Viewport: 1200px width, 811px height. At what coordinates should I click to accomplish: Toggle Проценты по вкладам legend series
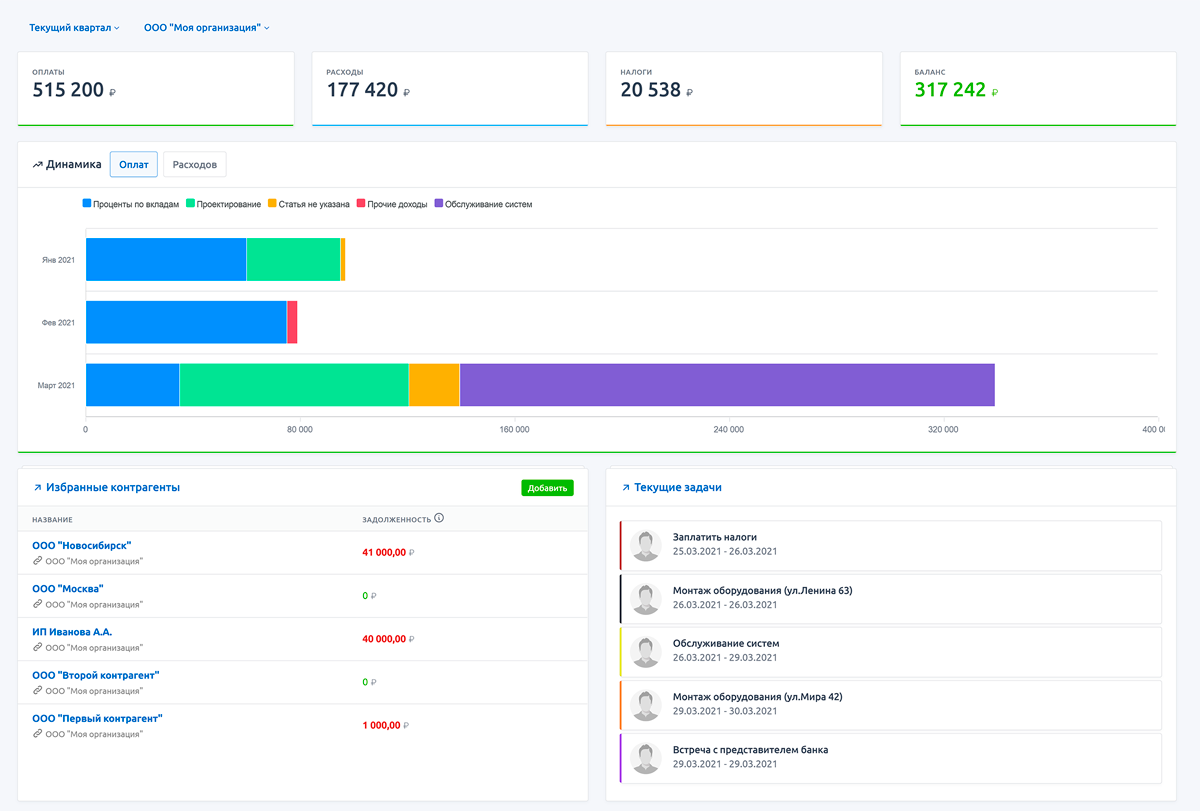(x=130, y=204)
